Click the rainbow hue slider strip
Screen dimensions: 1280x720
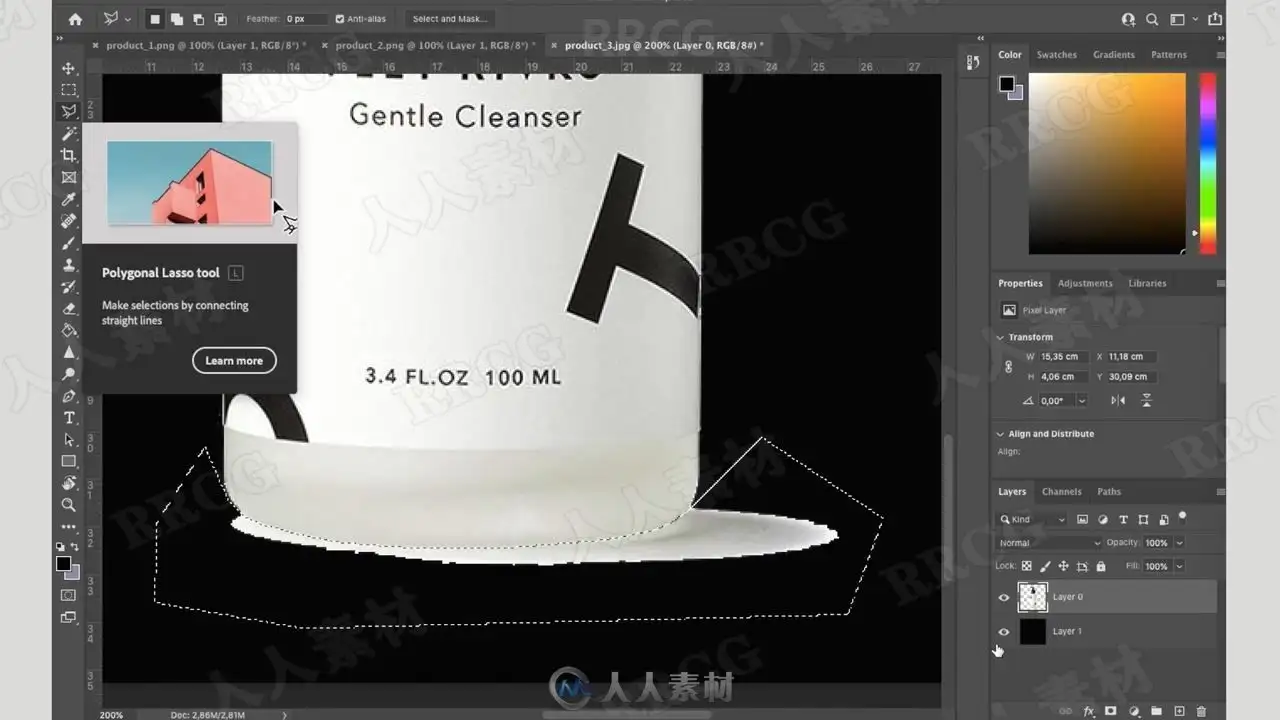(x=1208, y=163)
